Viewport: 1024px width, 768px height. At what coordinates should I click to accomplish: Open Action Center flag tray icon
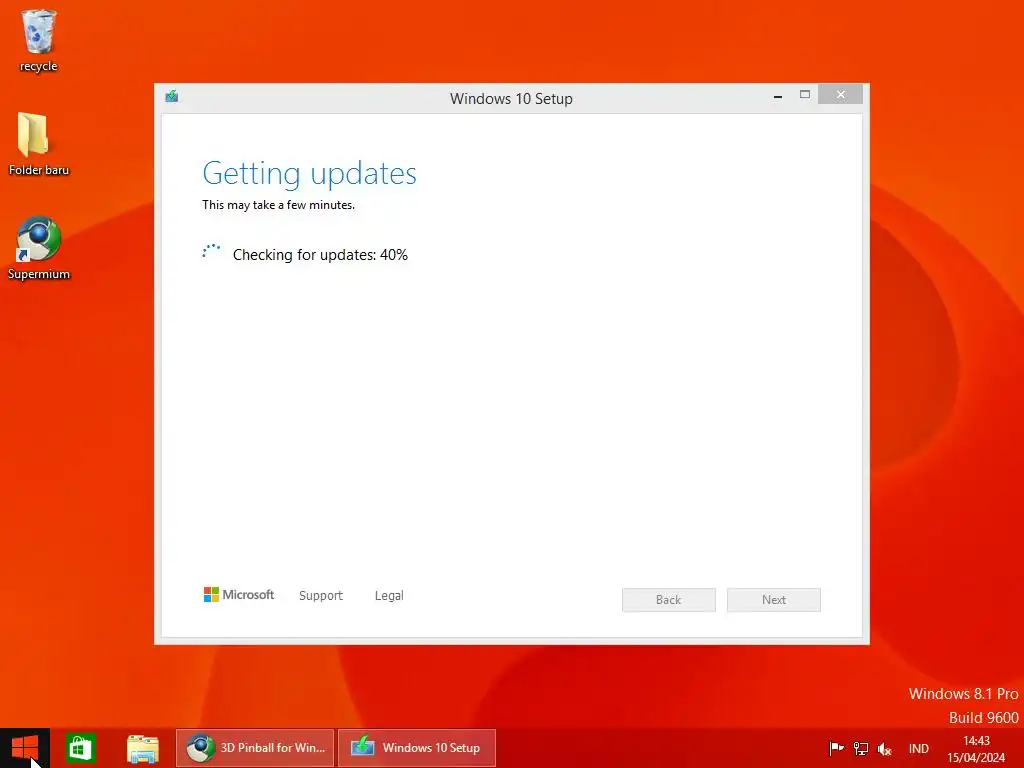[836, 748]
